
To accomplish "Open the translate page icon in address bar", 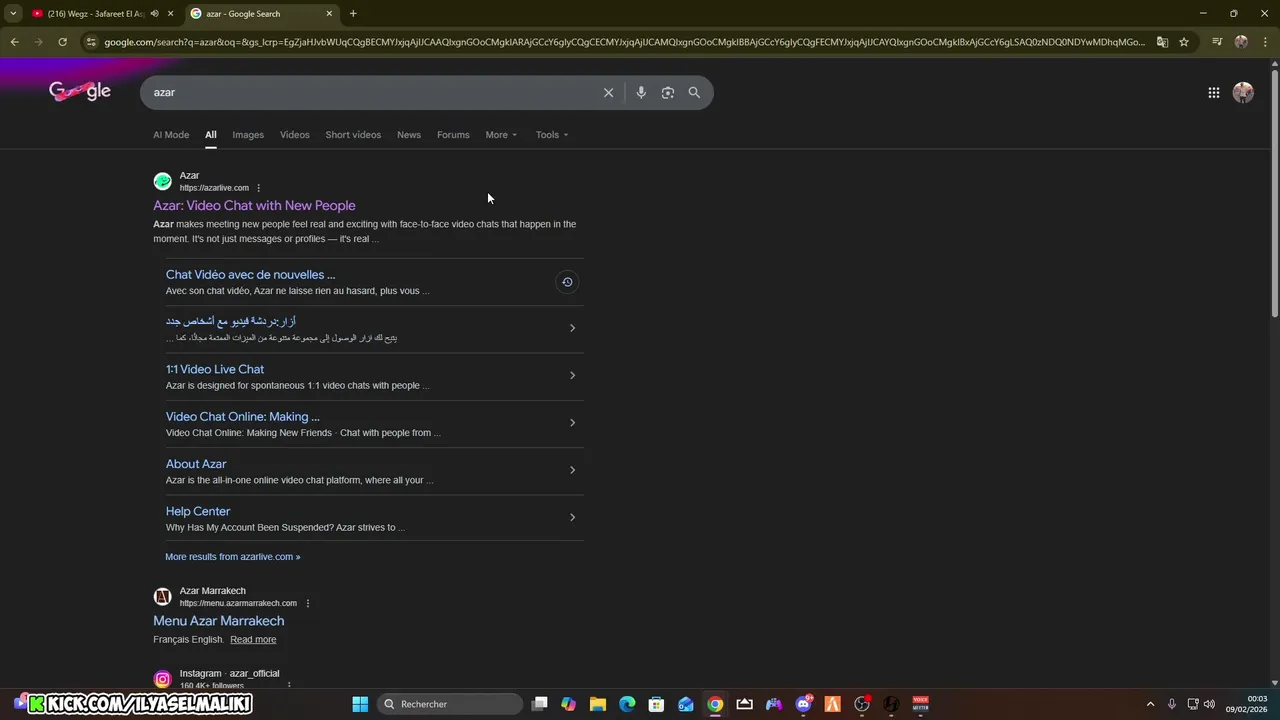I will coord(1162,42).
